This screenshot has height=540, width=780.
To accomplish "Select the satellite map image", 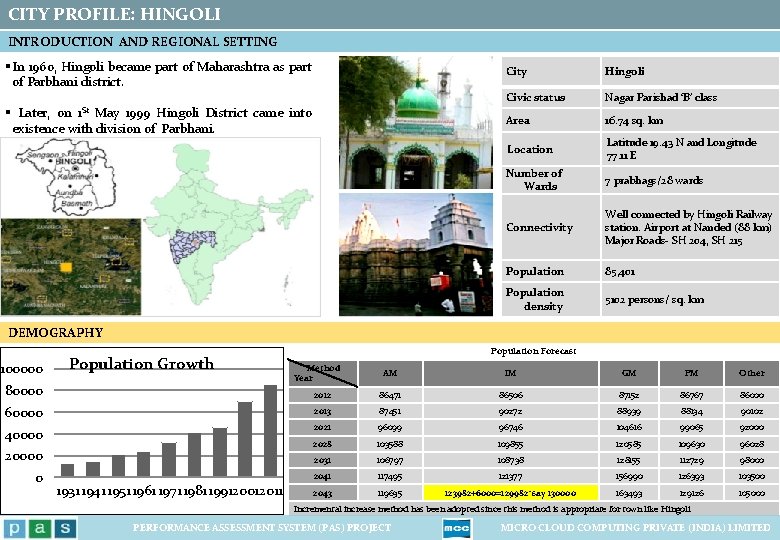I will click(x=71, y=267).
